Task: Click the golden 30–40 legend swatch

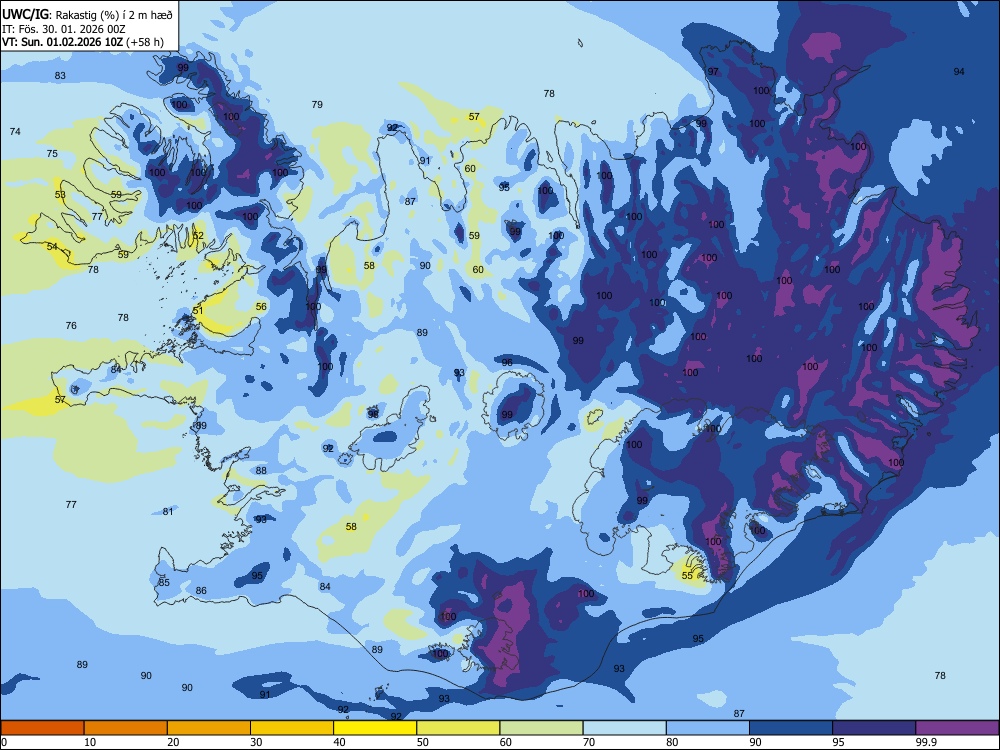Action: (x=292, y=728)
